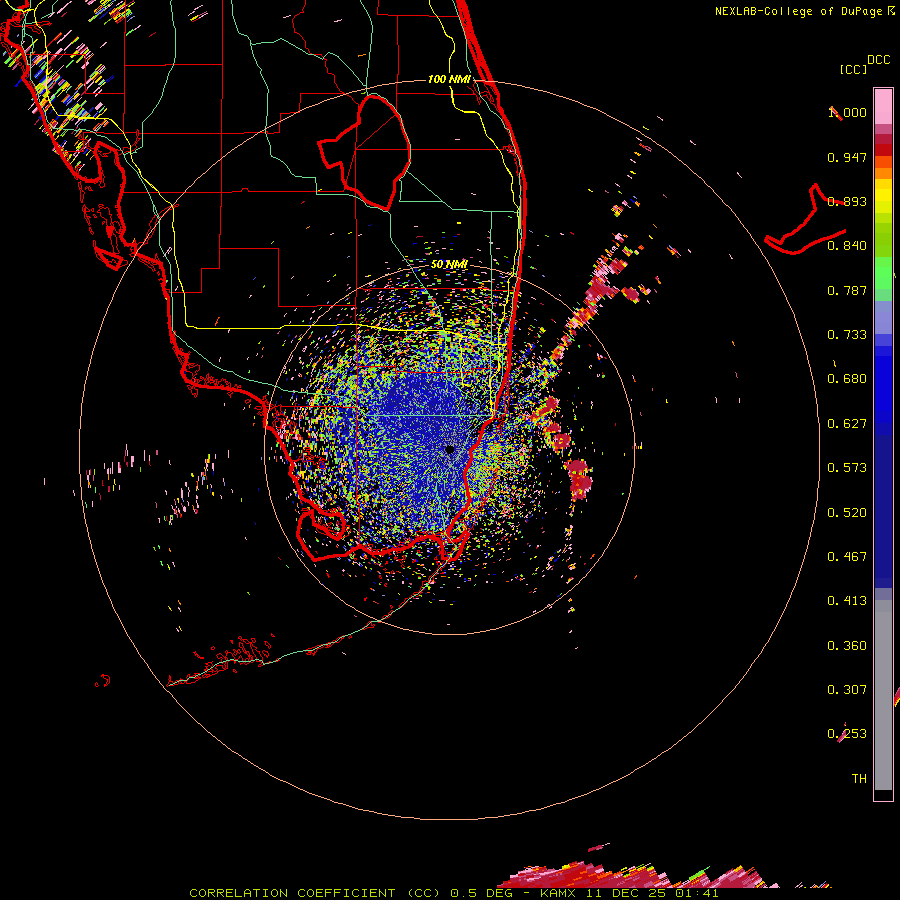The width and height of the screenshot is (900, 900).
Task: Click the 100 NMI range ring label
Action: (449, 79)
